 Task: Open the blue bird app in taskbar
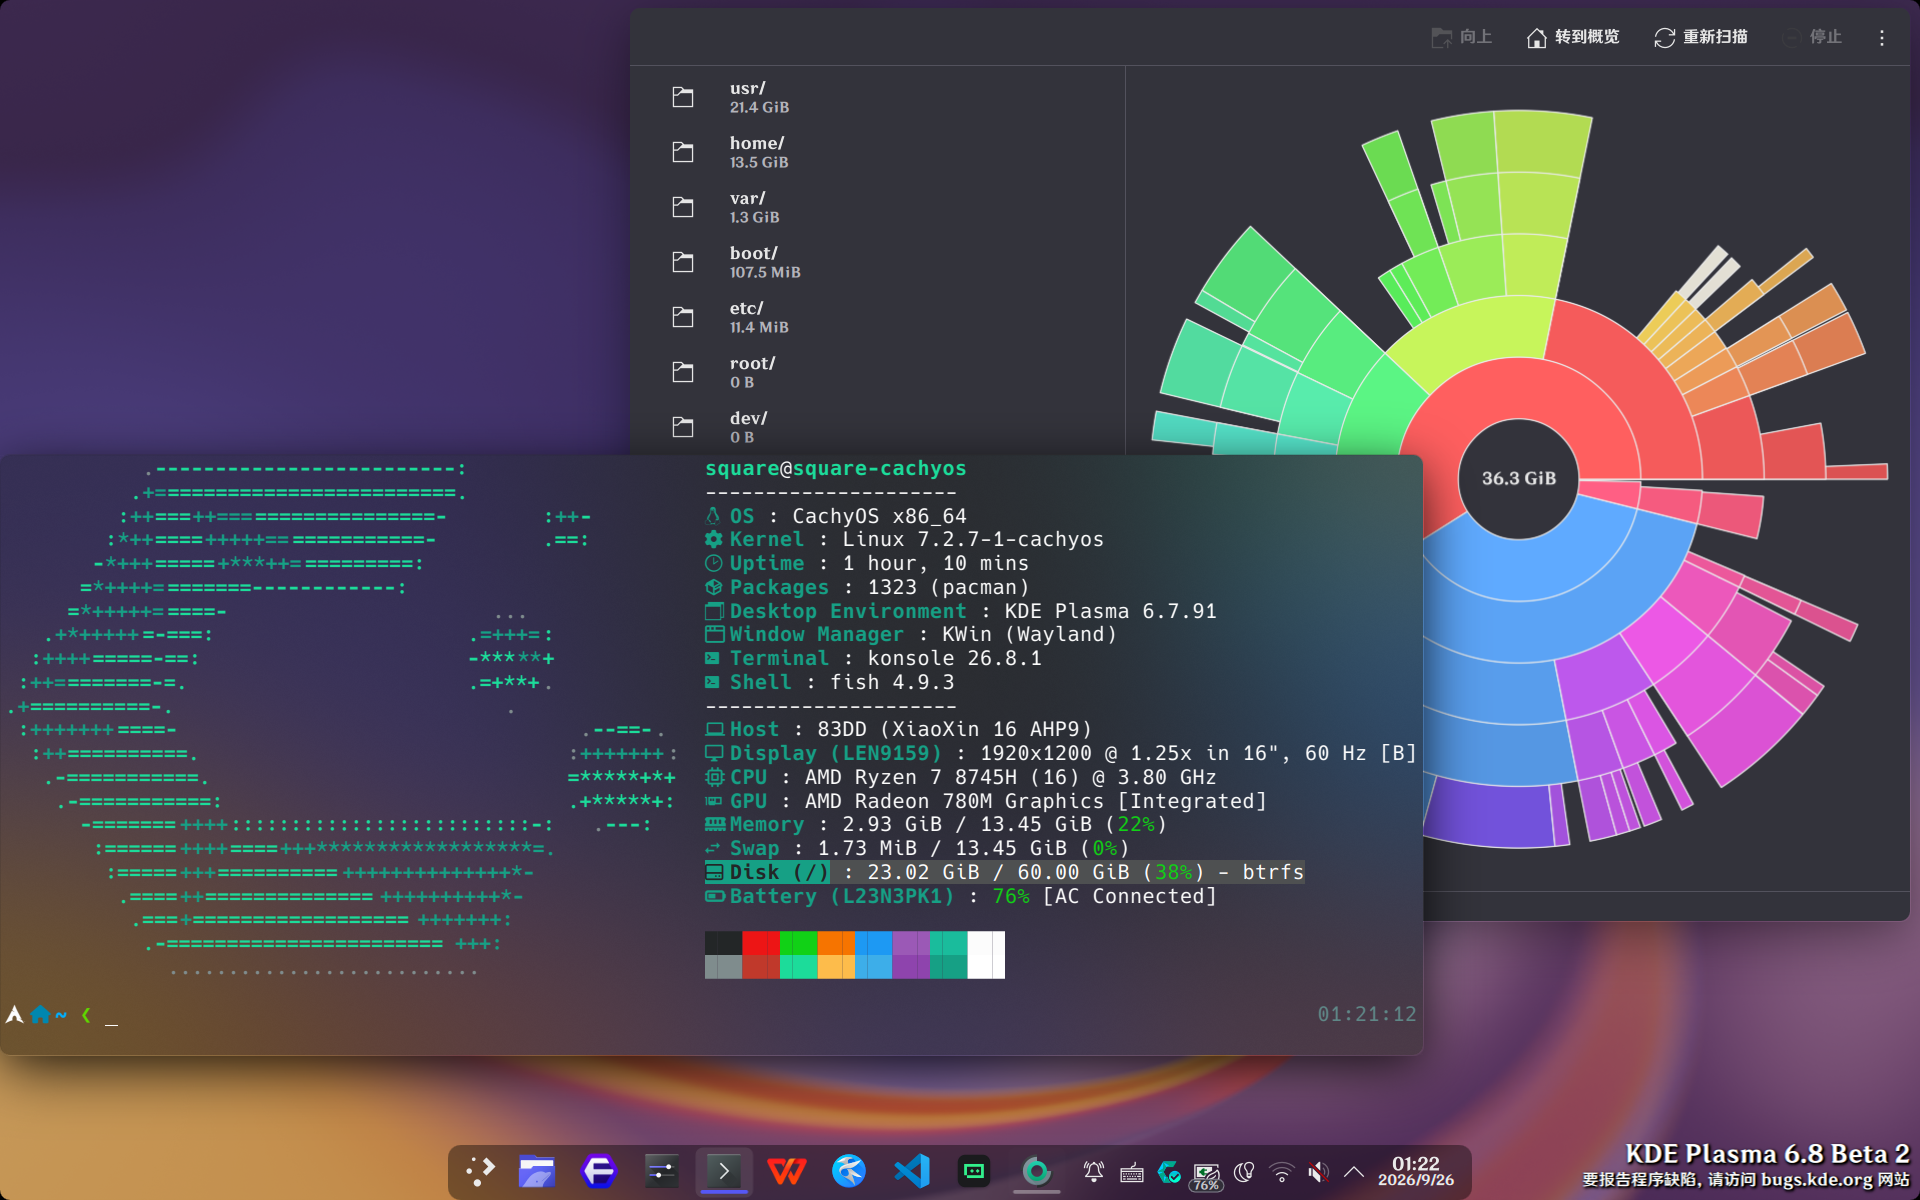[x=849, y=1171]
